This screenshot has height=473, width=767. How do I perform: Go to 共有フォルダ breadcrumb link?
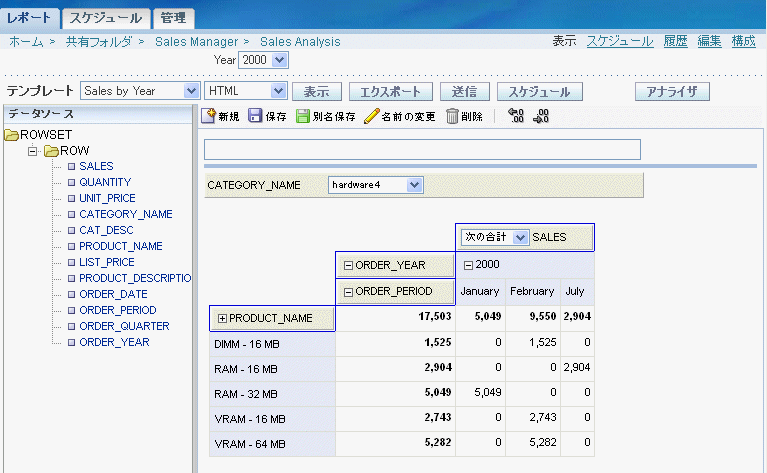tap(99, 42)
